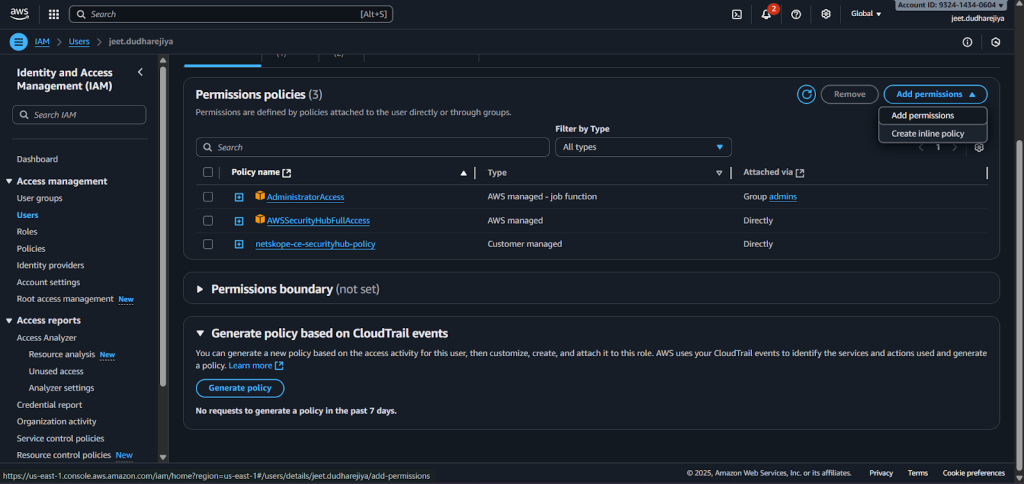The width and height of the screenshot is (1024, 484).
Task: Click the Learn more link
Action: tap(256, 366)
